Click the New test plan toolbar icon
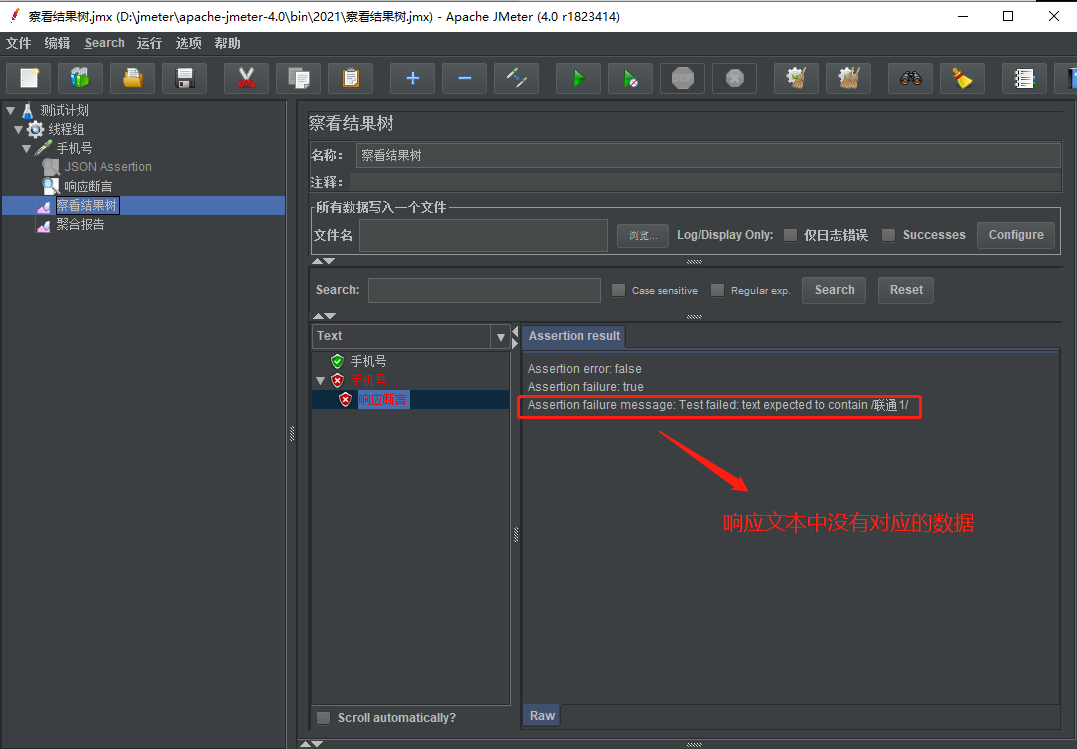Image resolution: width=1077 pixels, height=749 pixels. [29, 78]
